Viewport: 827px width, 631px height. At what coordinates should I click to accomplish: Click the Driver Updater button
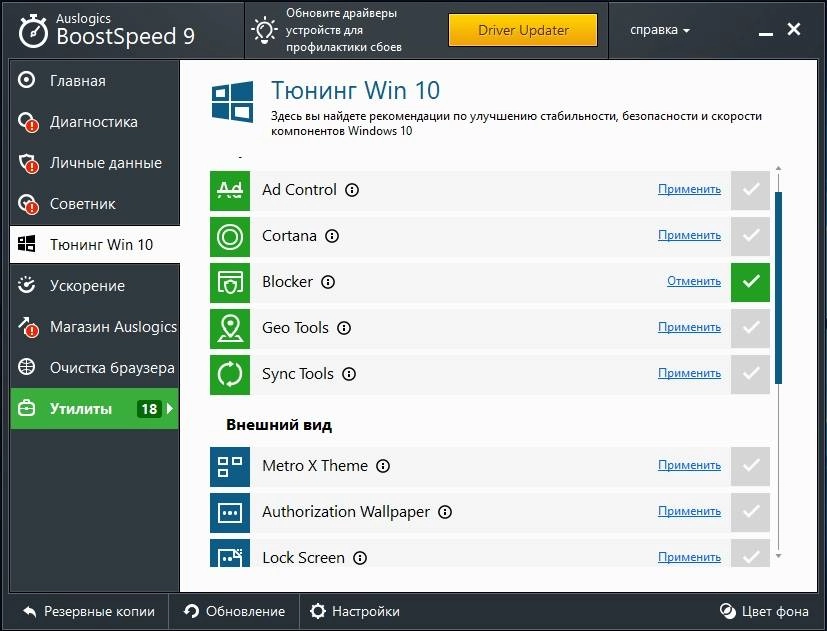pos(523,30)
